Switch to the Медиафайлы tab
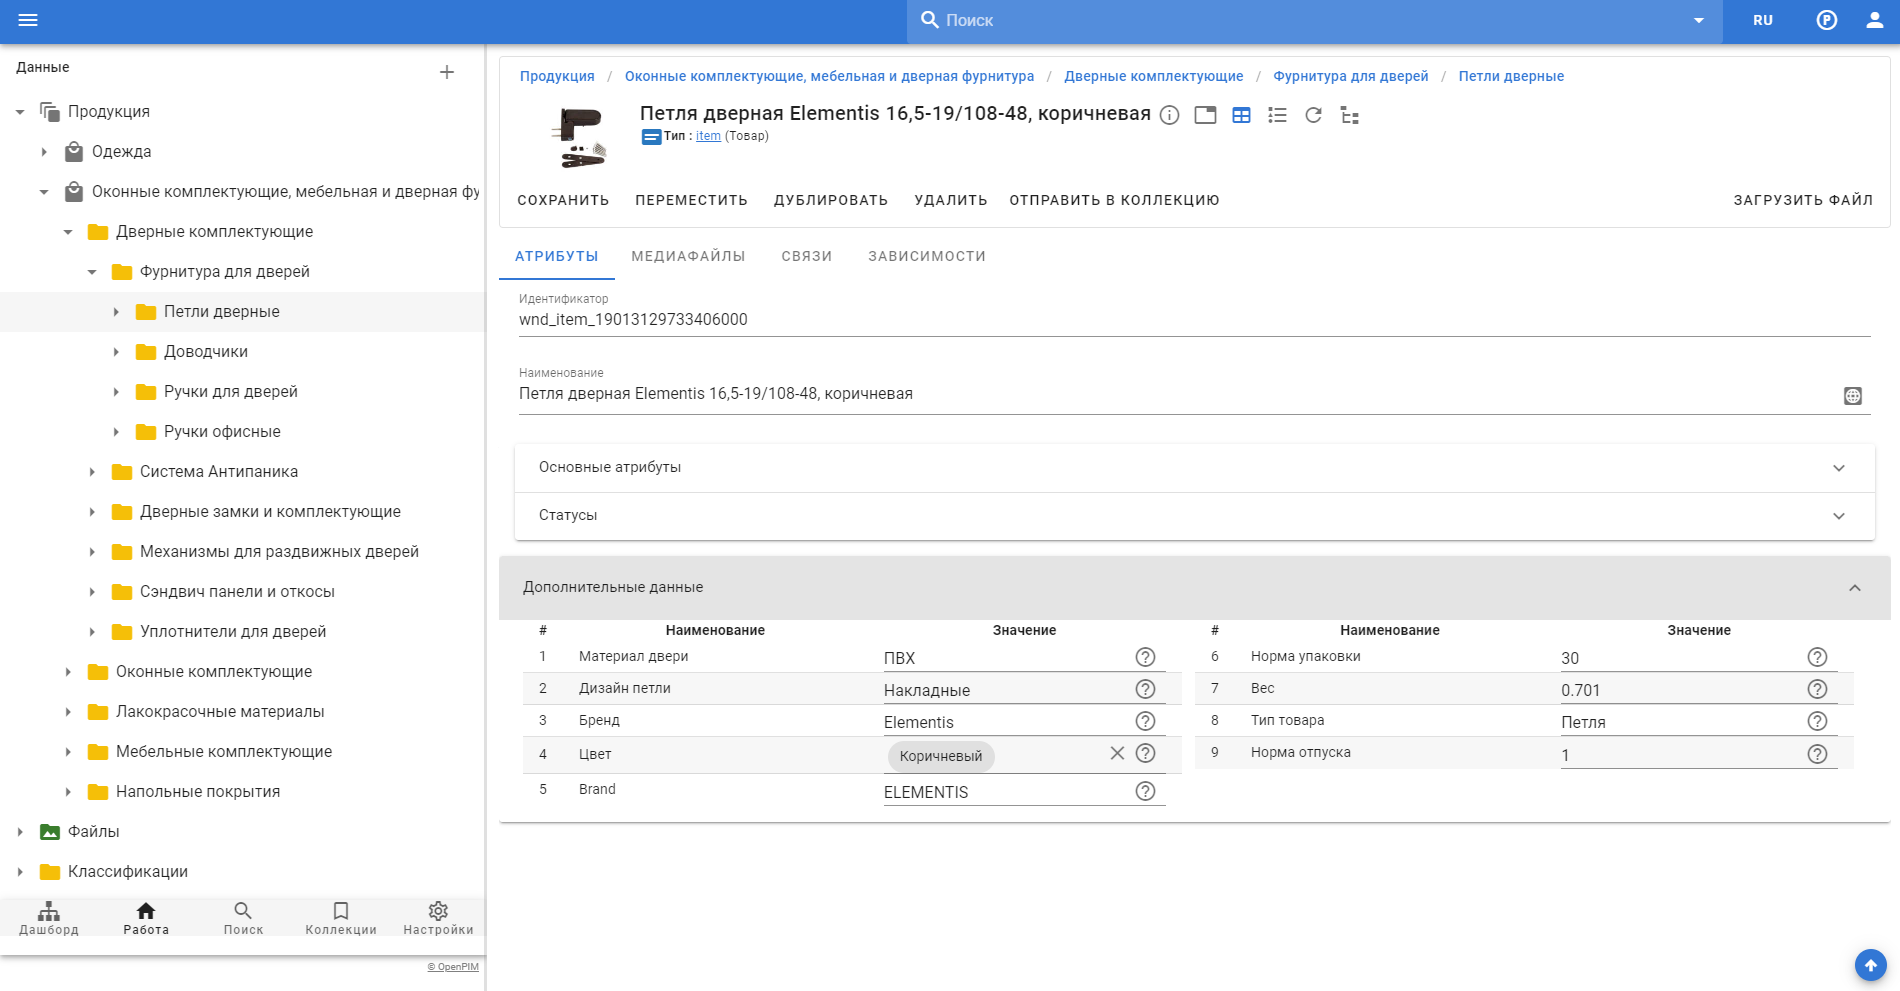1900x991 pixels. 688,256
